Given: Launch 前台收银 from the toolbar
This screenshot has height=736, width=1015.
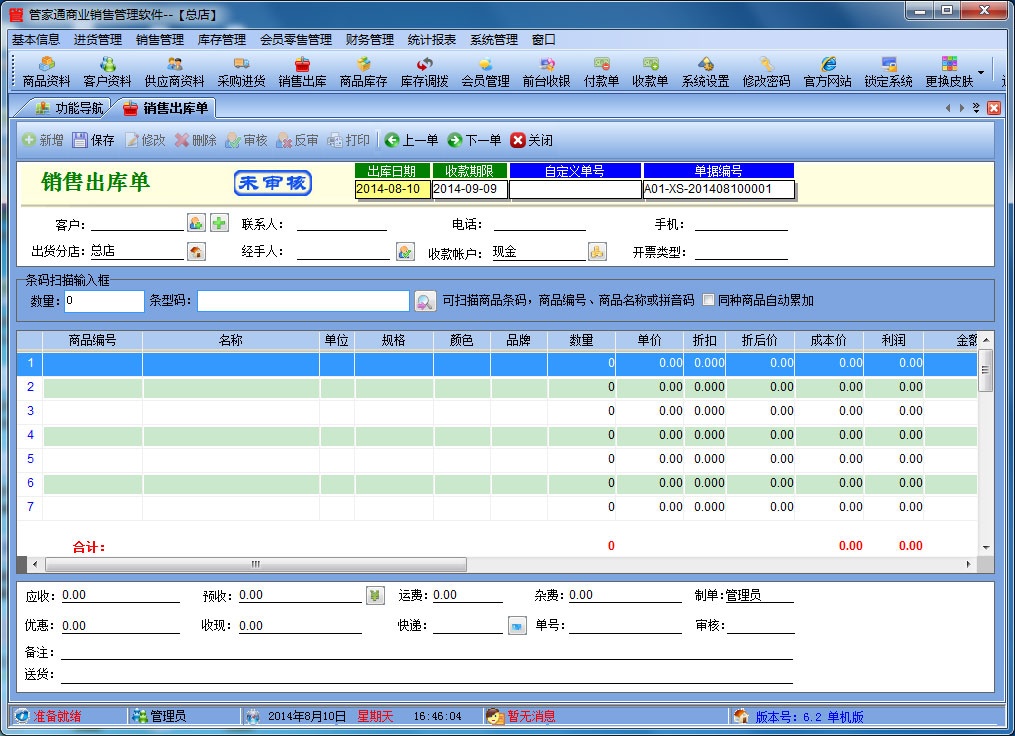Looking at the screenshot, I should (x=546, y=71).
